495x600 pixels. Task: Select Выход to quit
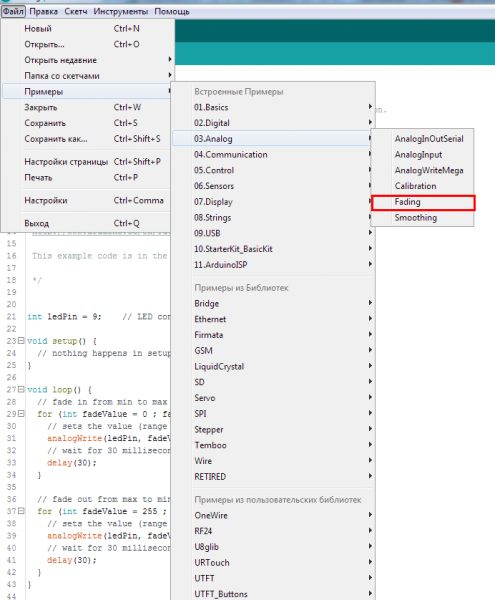point(87,223)
